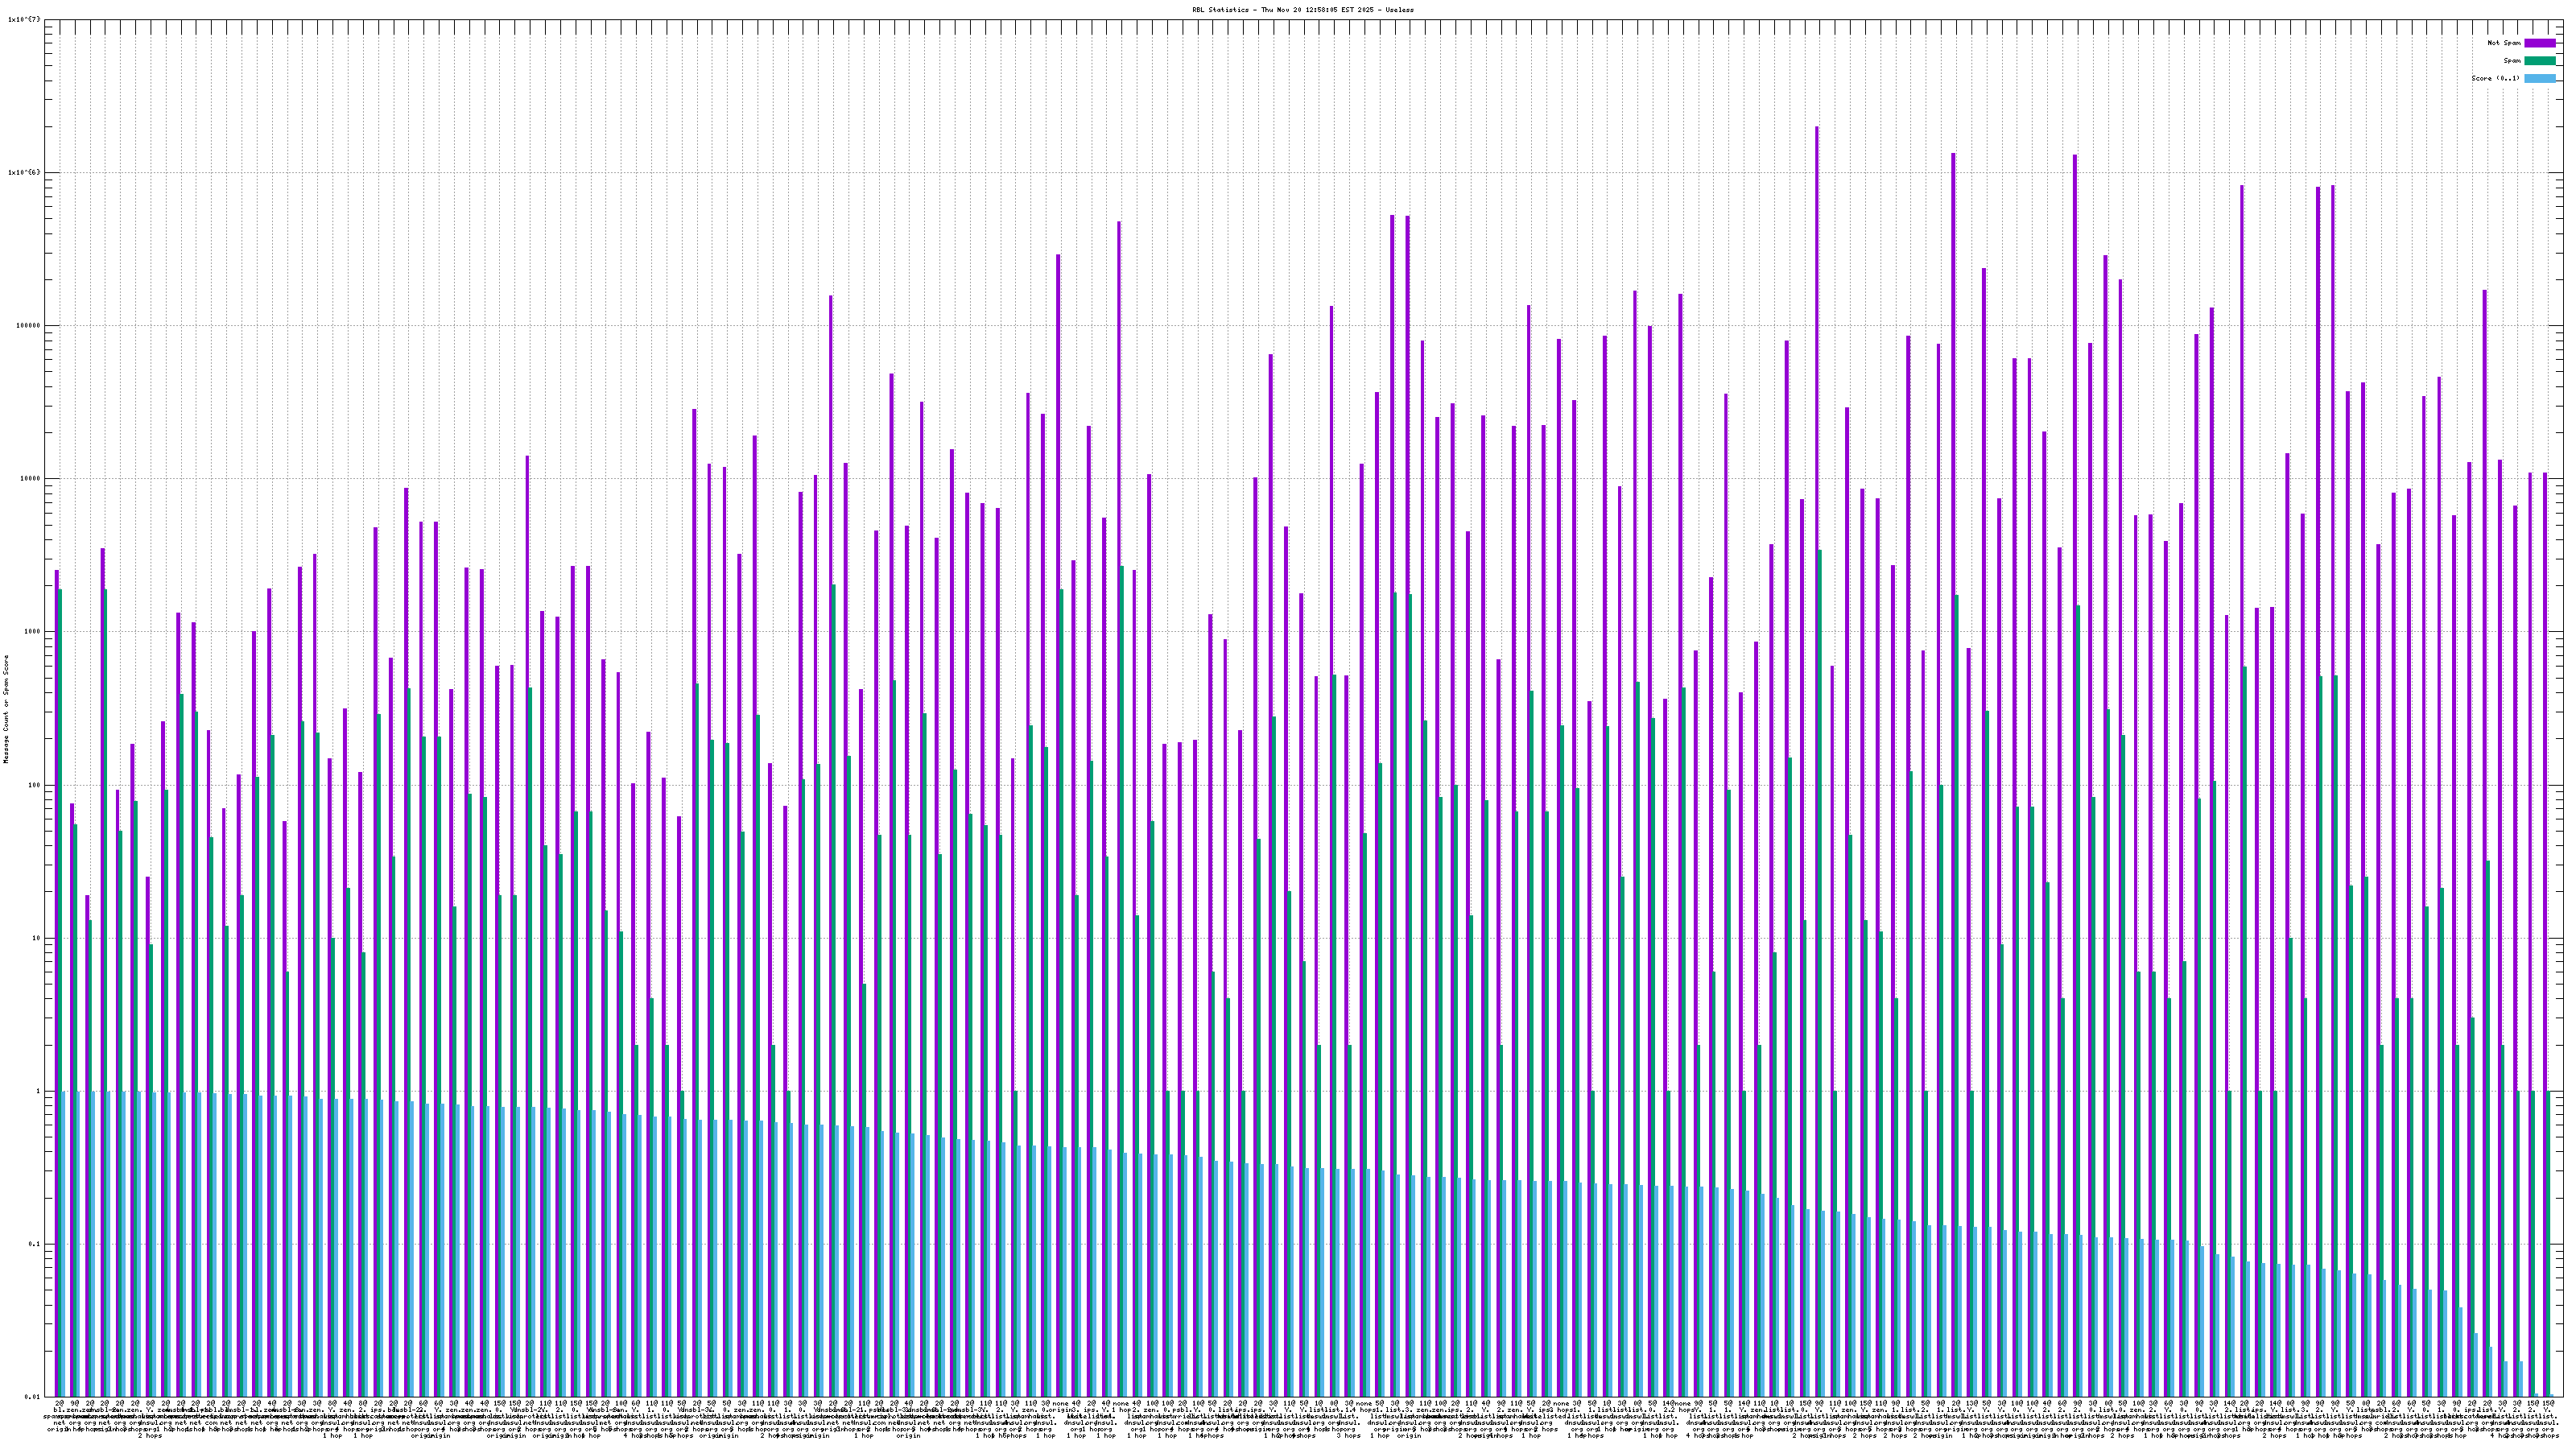Click the 100000 y-axis tick label
This screenshot has width=2576, height=1449.
click(x=28, y=325)
